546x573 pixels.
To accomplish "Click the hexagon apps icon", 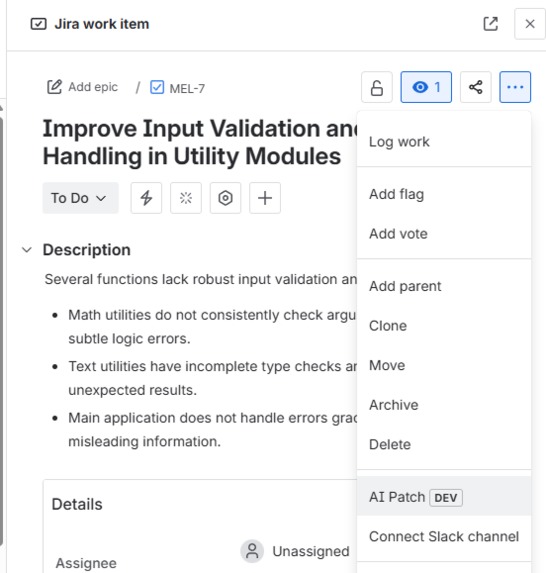I will tap(225, 198).
